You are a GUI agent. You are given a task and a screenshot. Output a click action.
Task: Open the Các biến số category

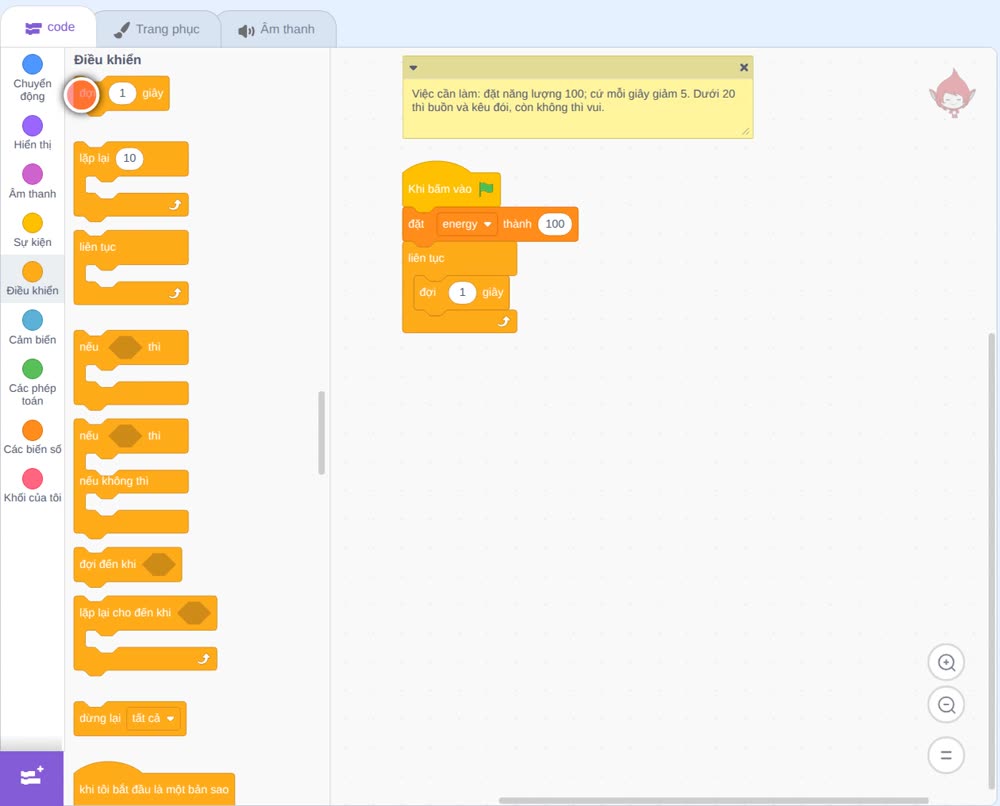32,437
